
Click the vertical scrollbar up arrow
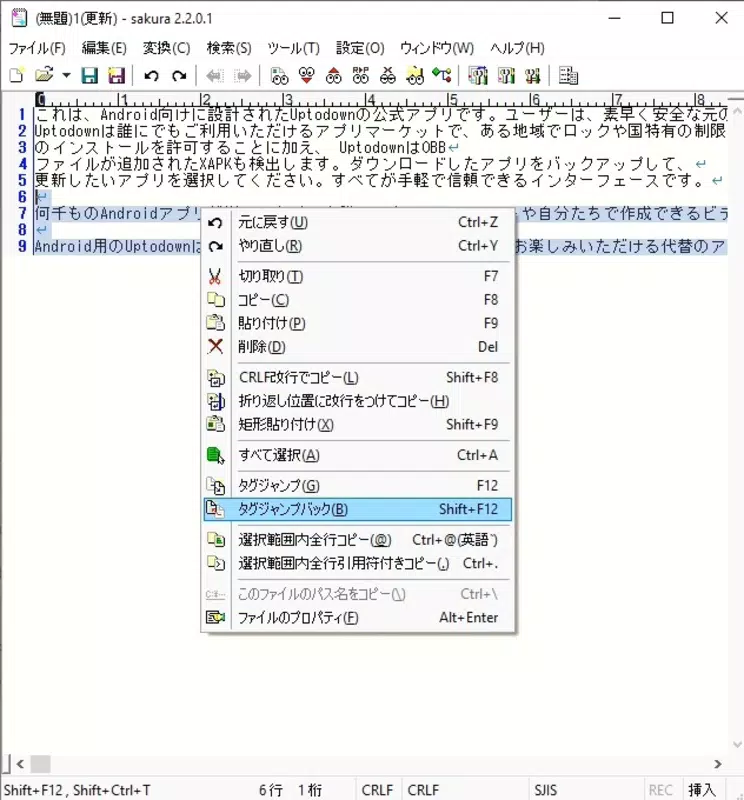[737, 110]
